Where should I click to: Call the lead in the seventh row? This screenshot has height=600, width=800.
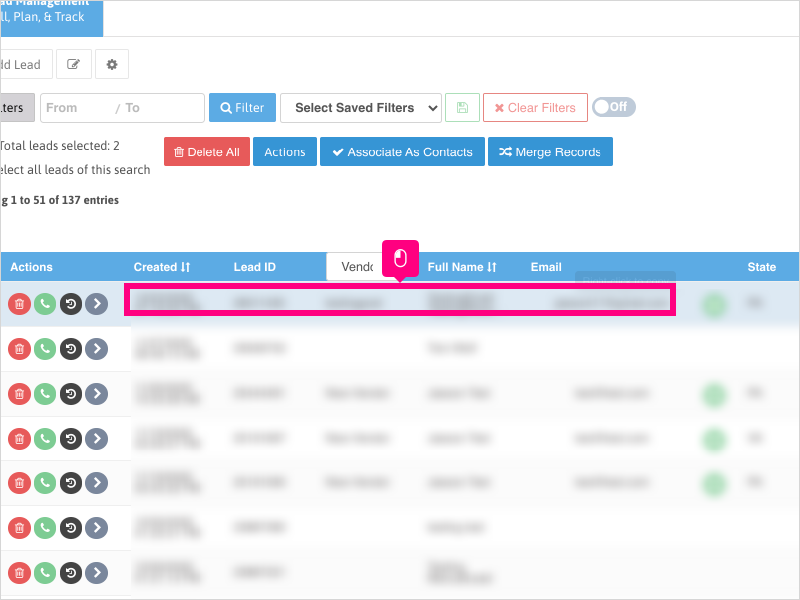point(45,572)
